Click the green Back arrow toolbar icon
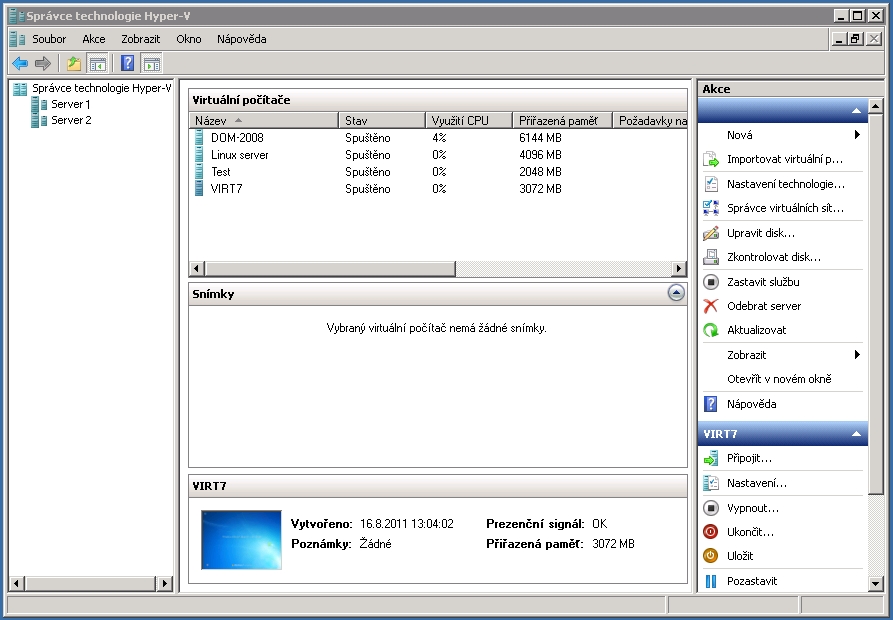 [19, 64]
